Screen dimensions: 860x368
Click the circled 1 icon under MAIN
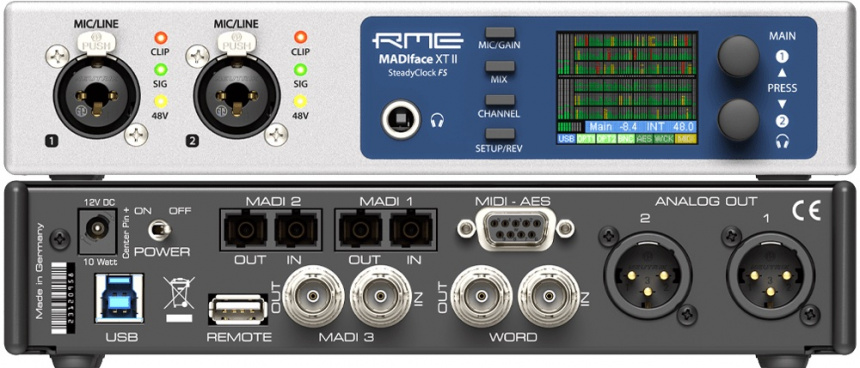tap(782, 56)
